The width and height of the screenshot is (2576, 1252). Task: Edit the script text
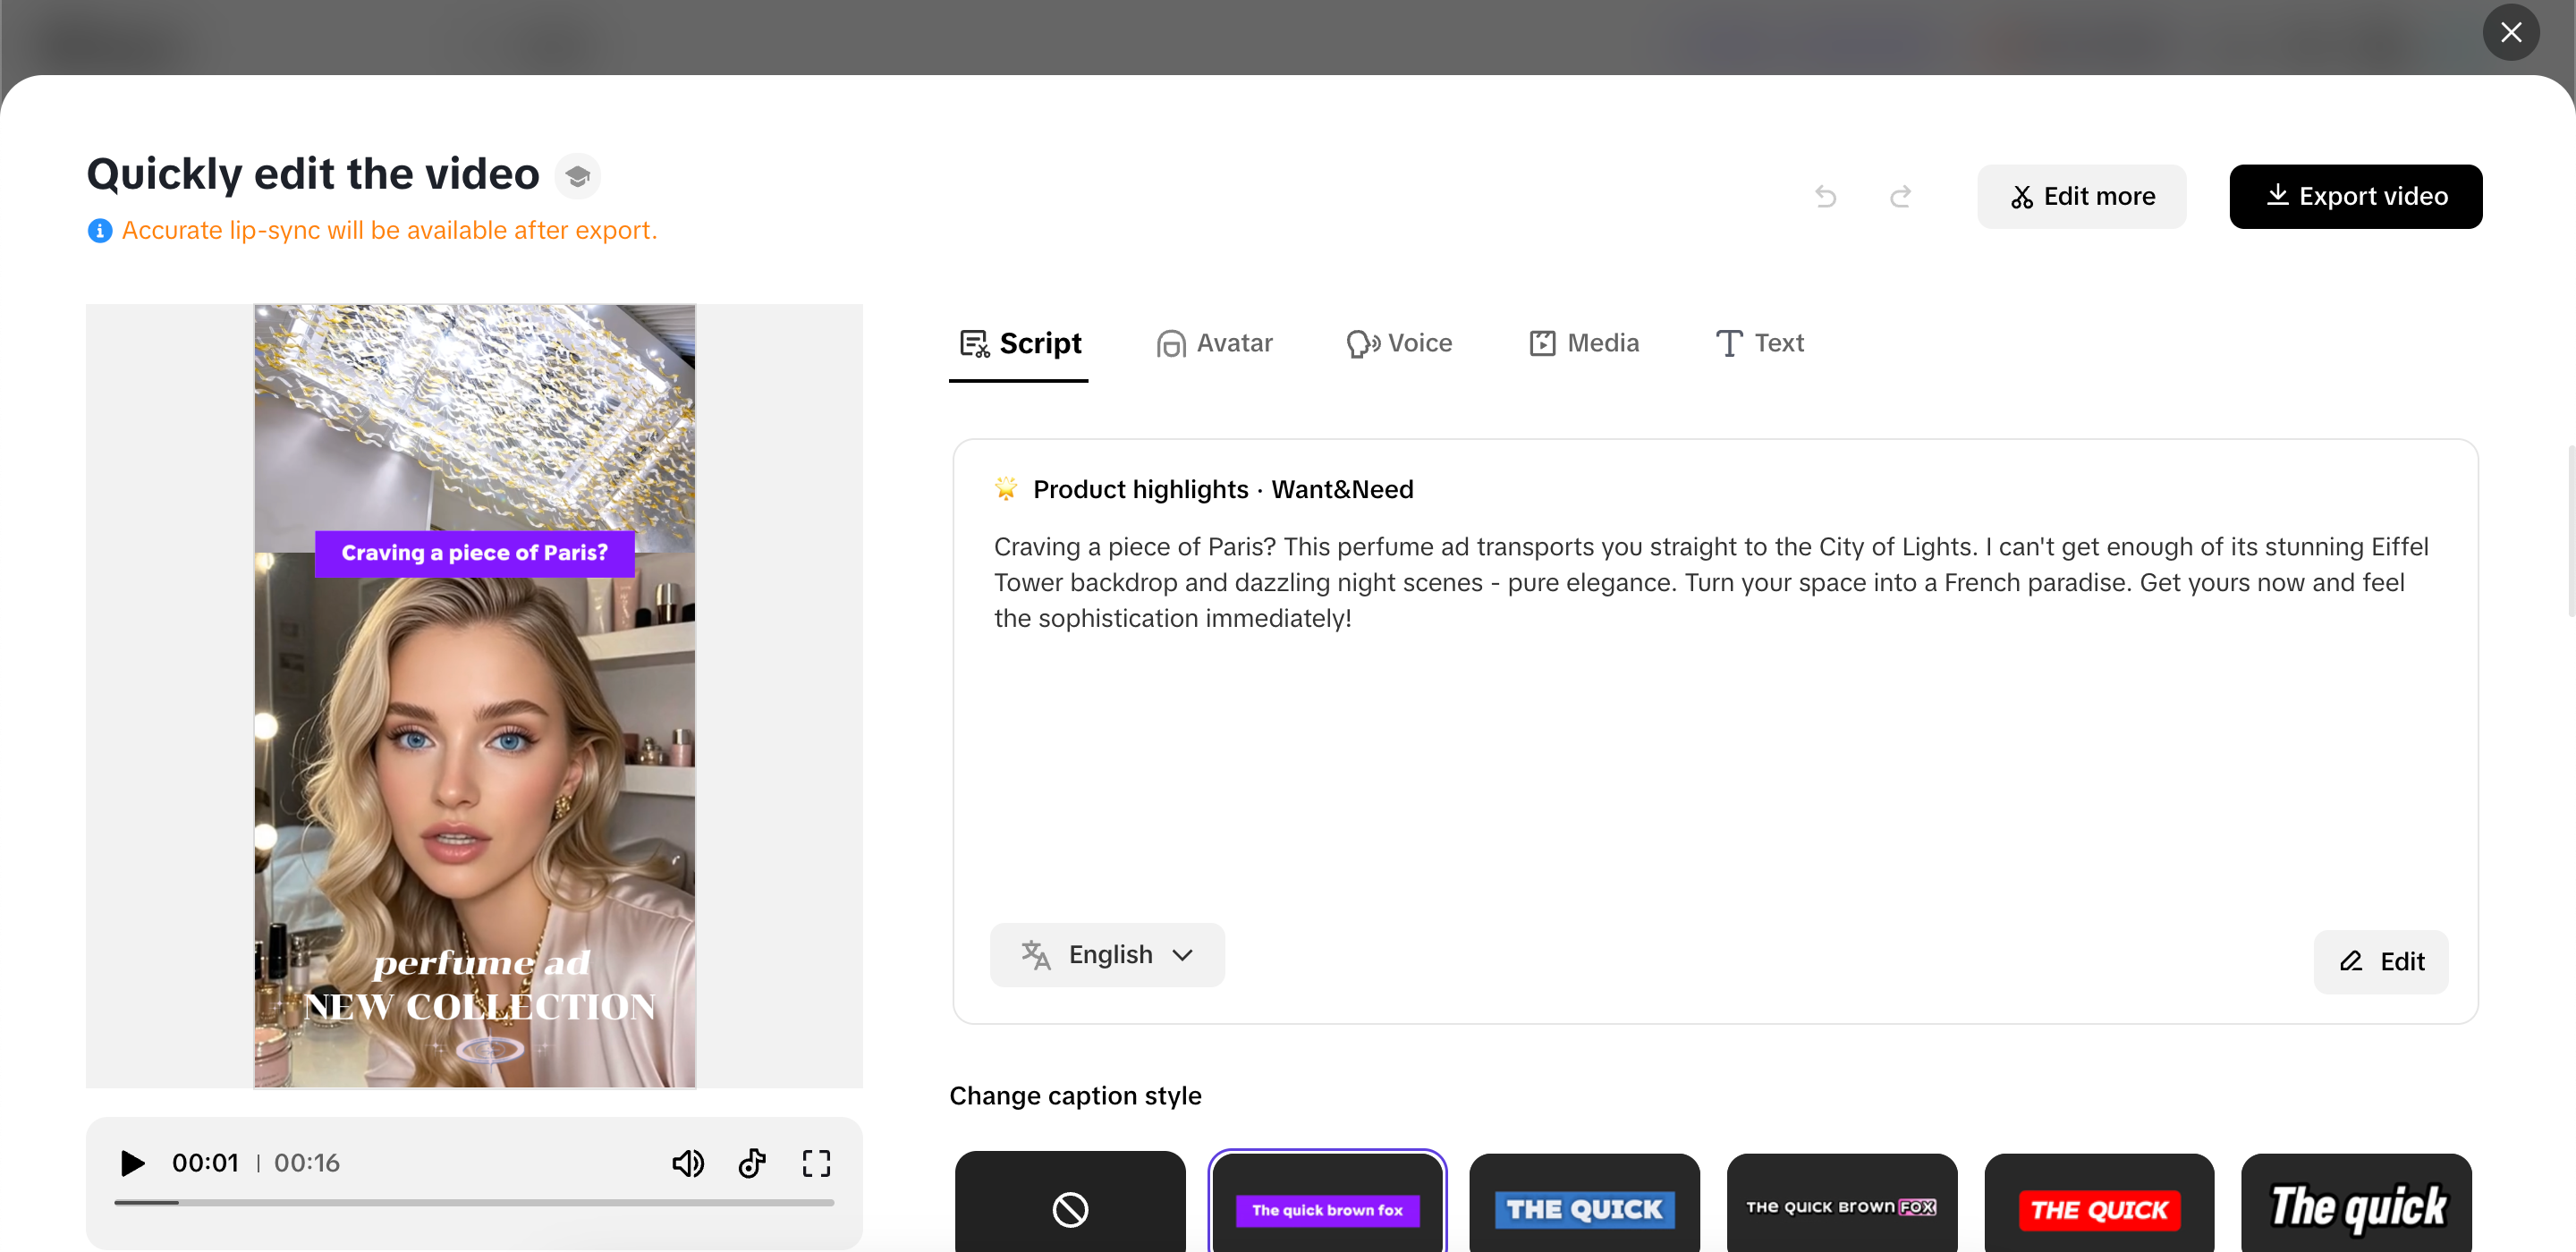coord(2381,962)
